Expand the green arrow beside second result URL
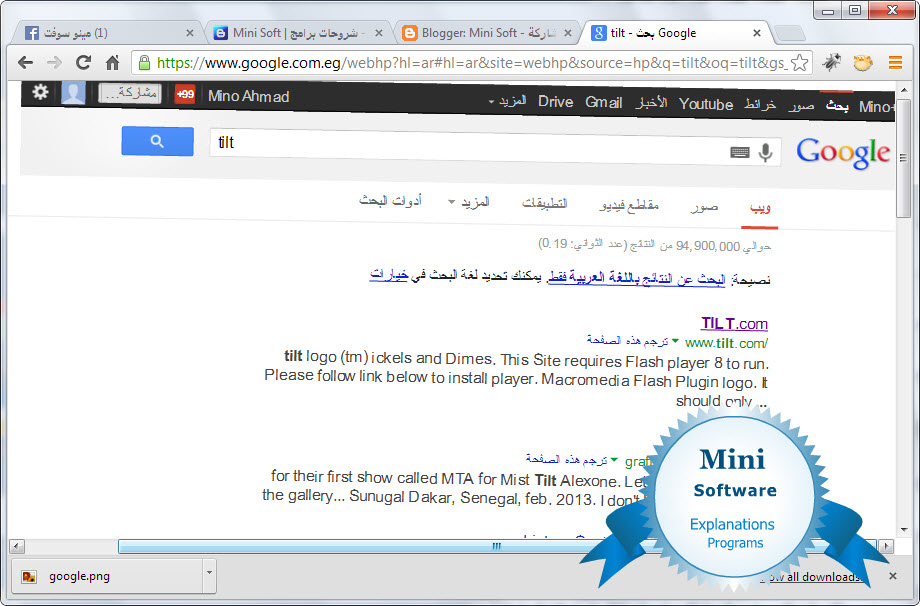The image size is (920, 606). click(x=614, y=460)
